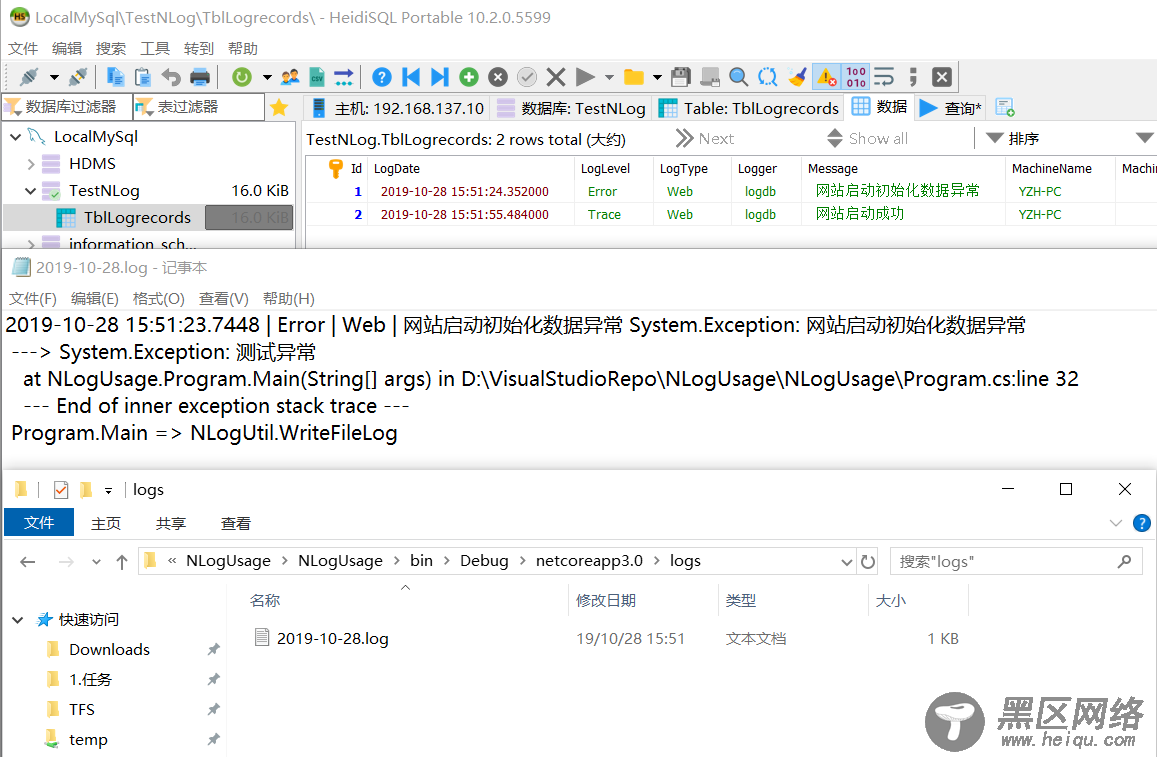Click the export CSV icon

(317, 77)
